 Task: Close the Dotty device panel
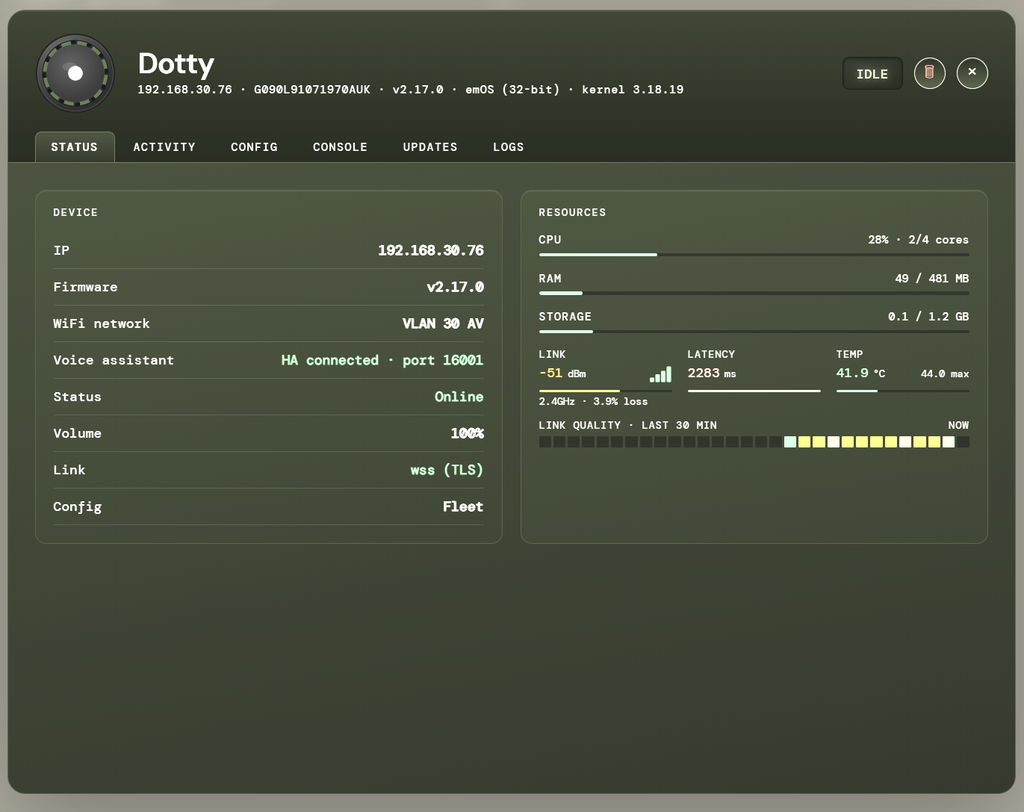(972, 73)
